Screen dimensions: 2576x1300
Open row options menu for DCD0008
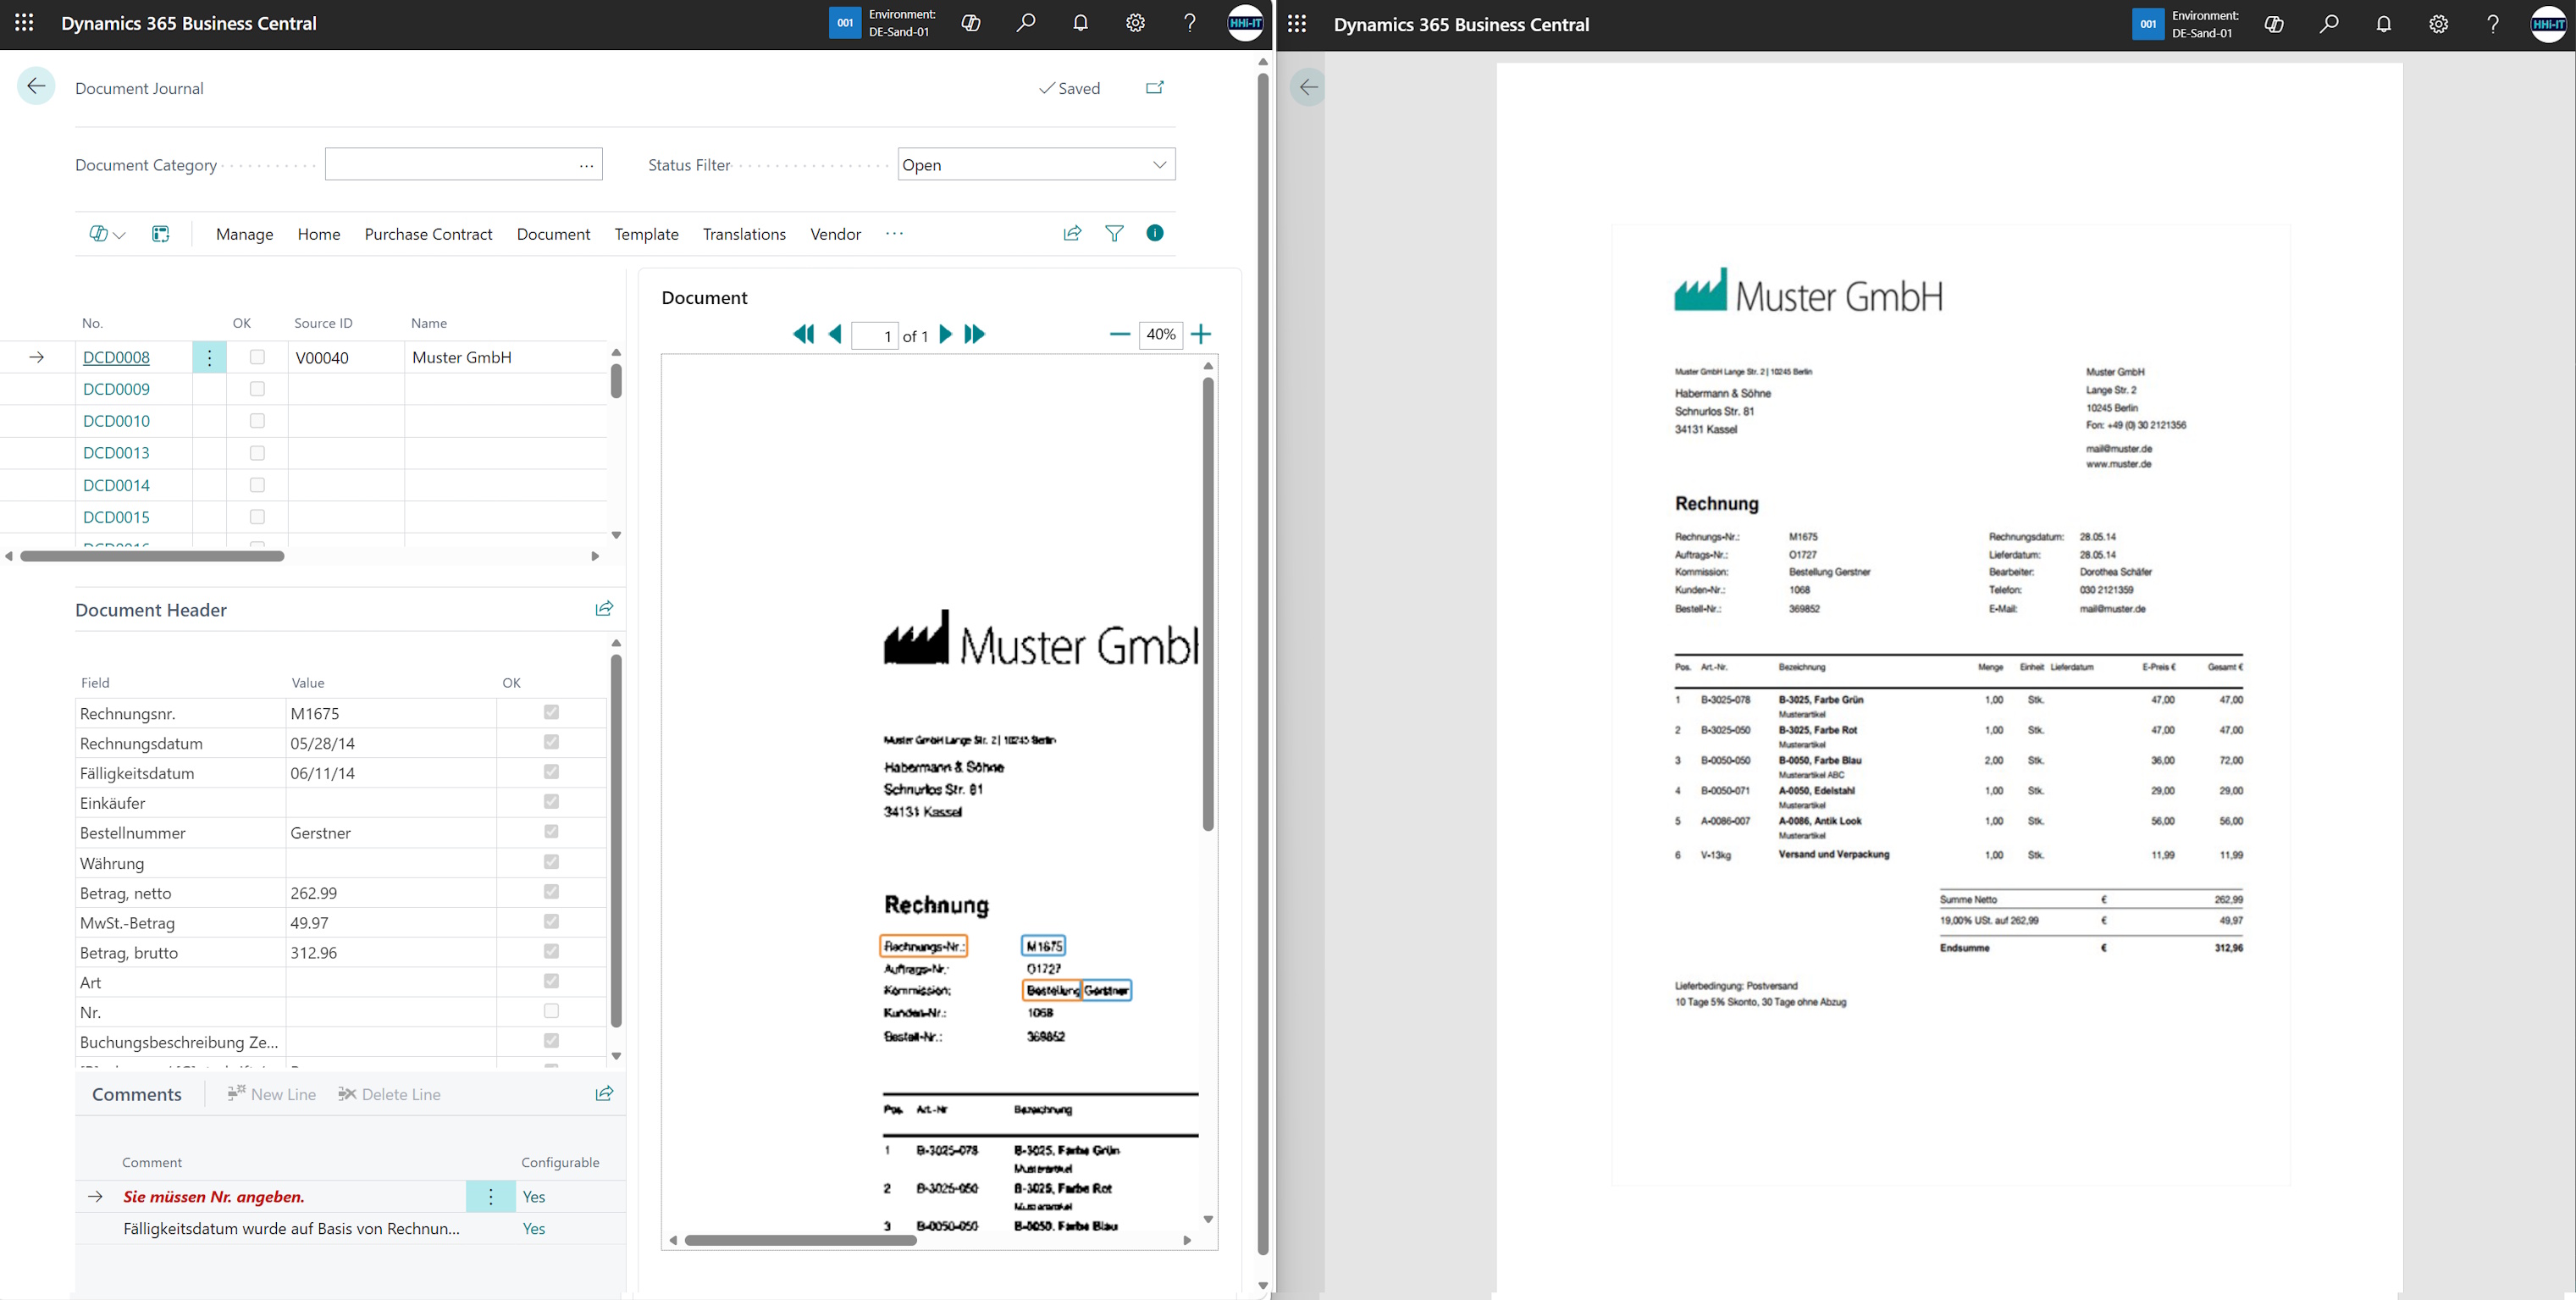(209, 357)
